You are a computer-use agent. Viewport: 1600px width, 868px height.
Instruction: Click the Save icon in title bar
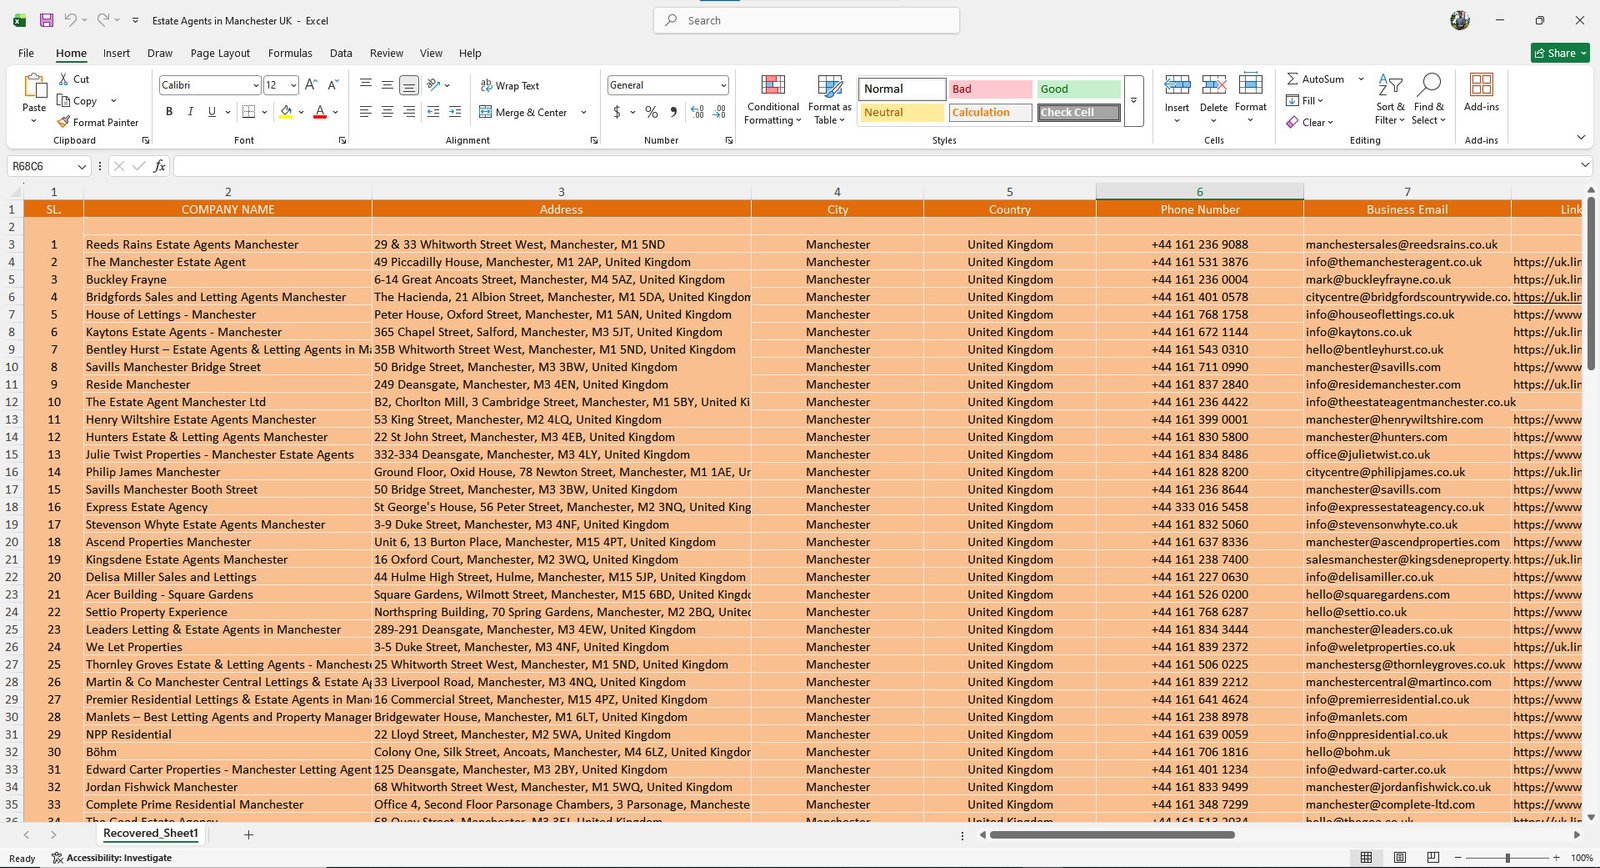click(x=46, y=20)
